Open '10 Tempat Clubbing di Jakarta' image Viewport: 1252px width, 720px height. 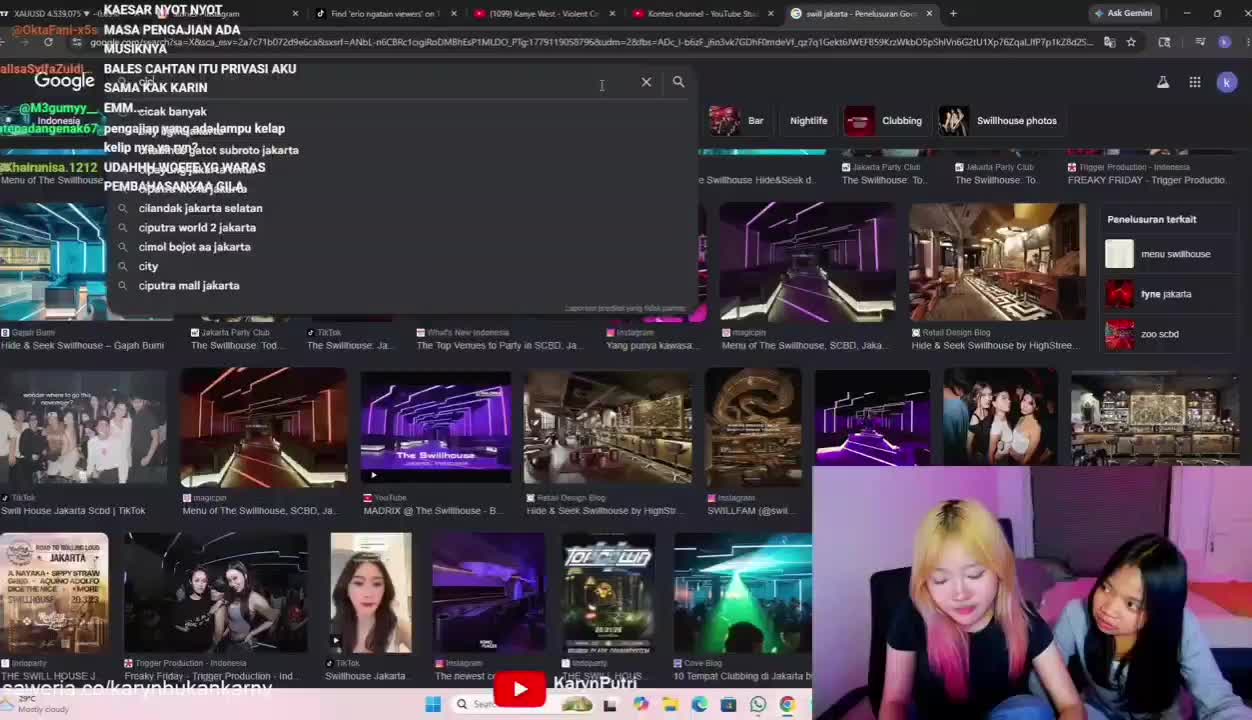click(x=743, y=592)
